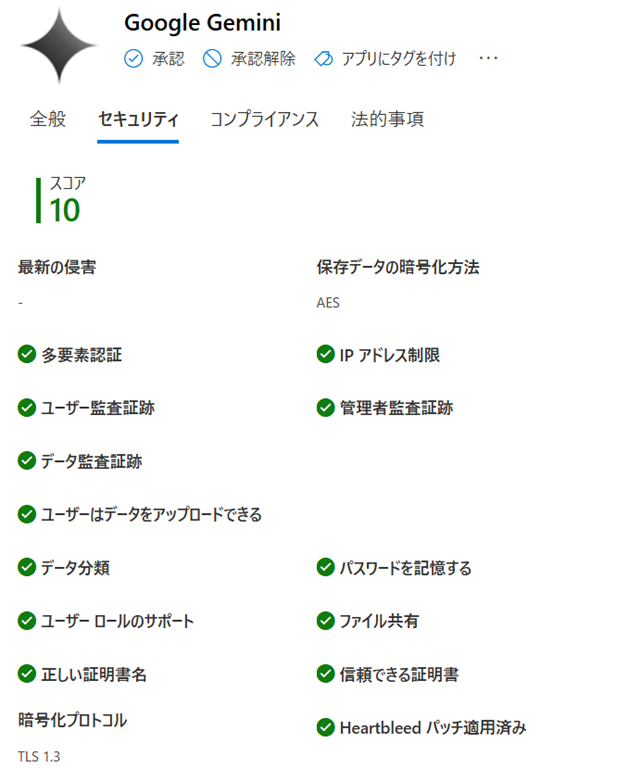Click the Google Gemini star logo
This screenshot has width=641, height=768.
point(59,48)
